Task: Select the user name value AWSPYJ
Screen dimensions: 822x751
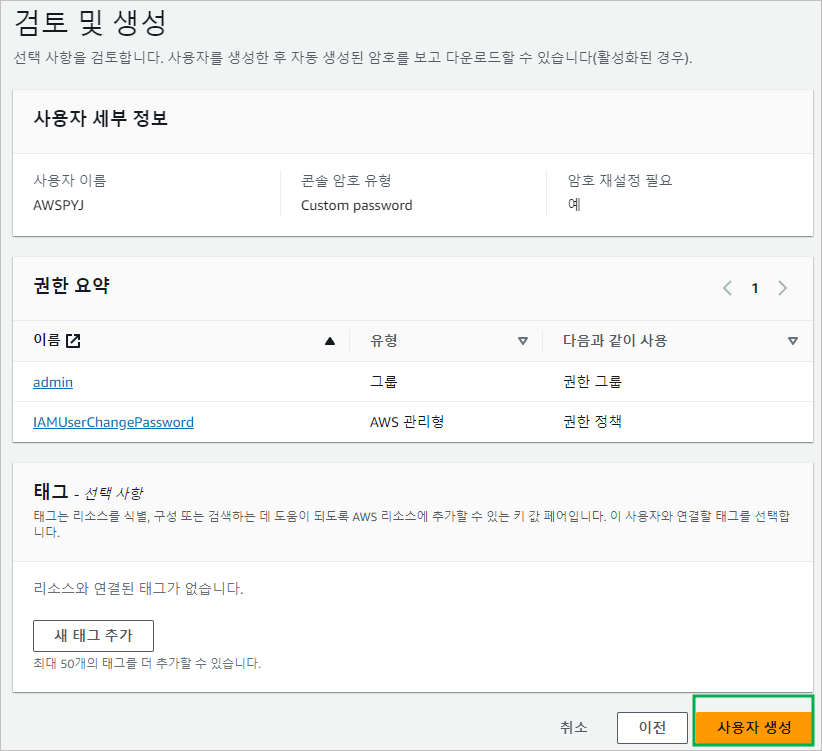Action: 58,205
